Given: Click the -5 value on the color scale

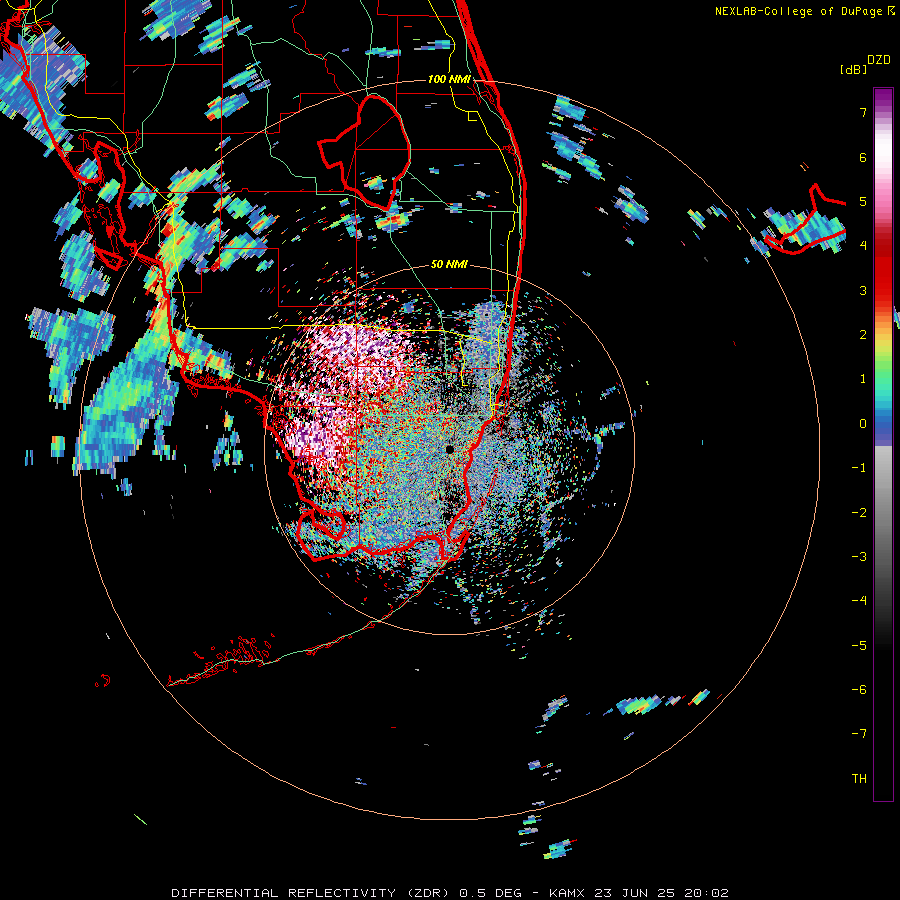Looking at the screenshot, I should [859, 646].
